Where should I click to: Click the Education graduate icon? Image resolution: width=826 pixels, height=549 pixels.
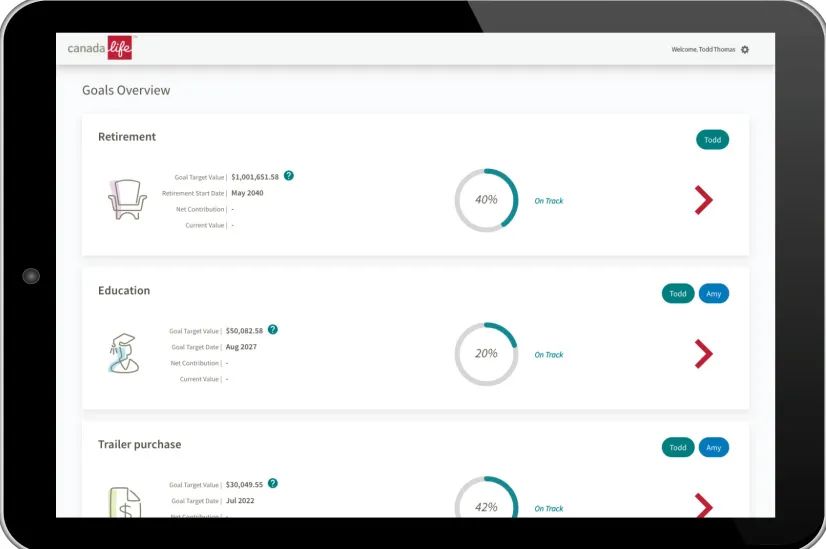(124, 354)
